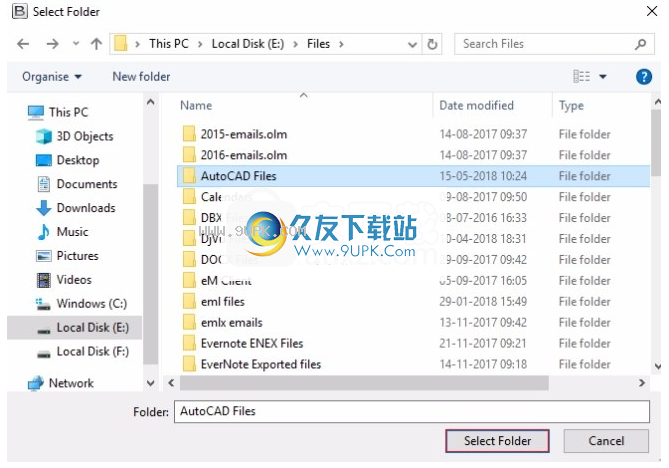Select the AutoCAD Files folder row
Viewport: 669px width, 468px height.
tap(413, 176)
